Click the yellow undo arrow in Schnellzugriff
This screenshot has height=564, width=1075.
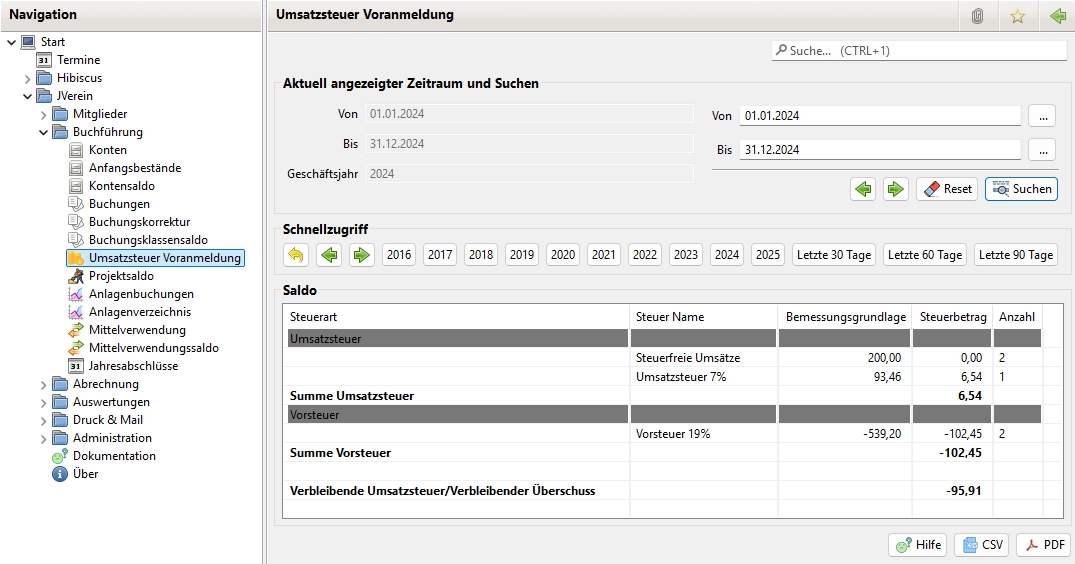(x=296, y=255)
